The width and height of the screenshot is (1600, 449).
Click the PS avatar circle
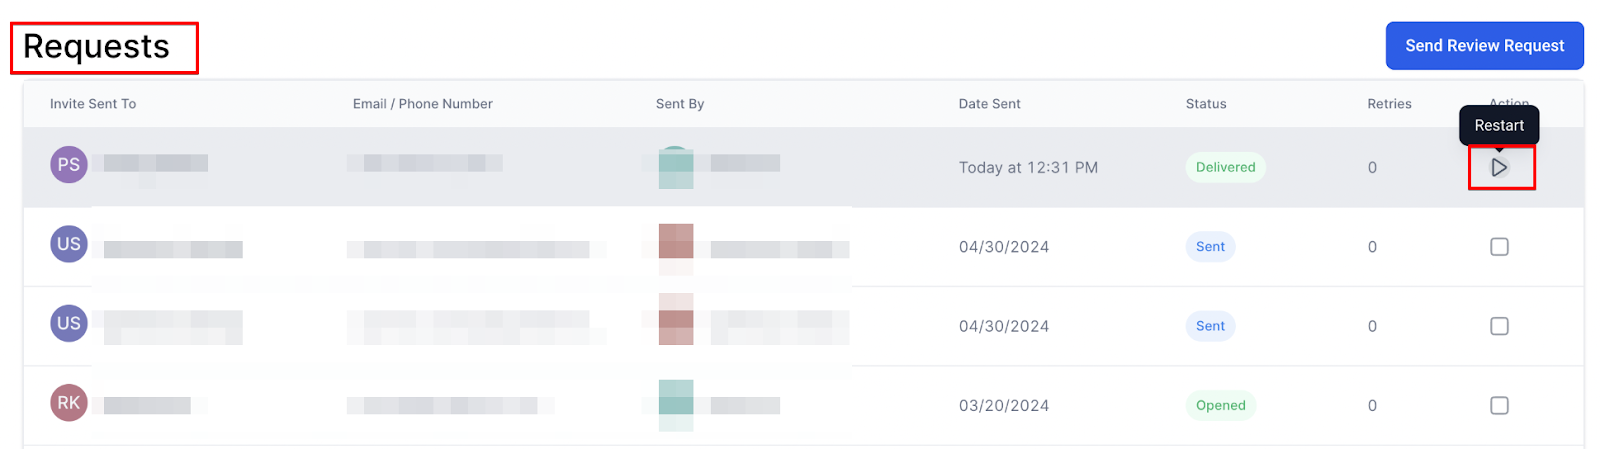tap(69, 165)
